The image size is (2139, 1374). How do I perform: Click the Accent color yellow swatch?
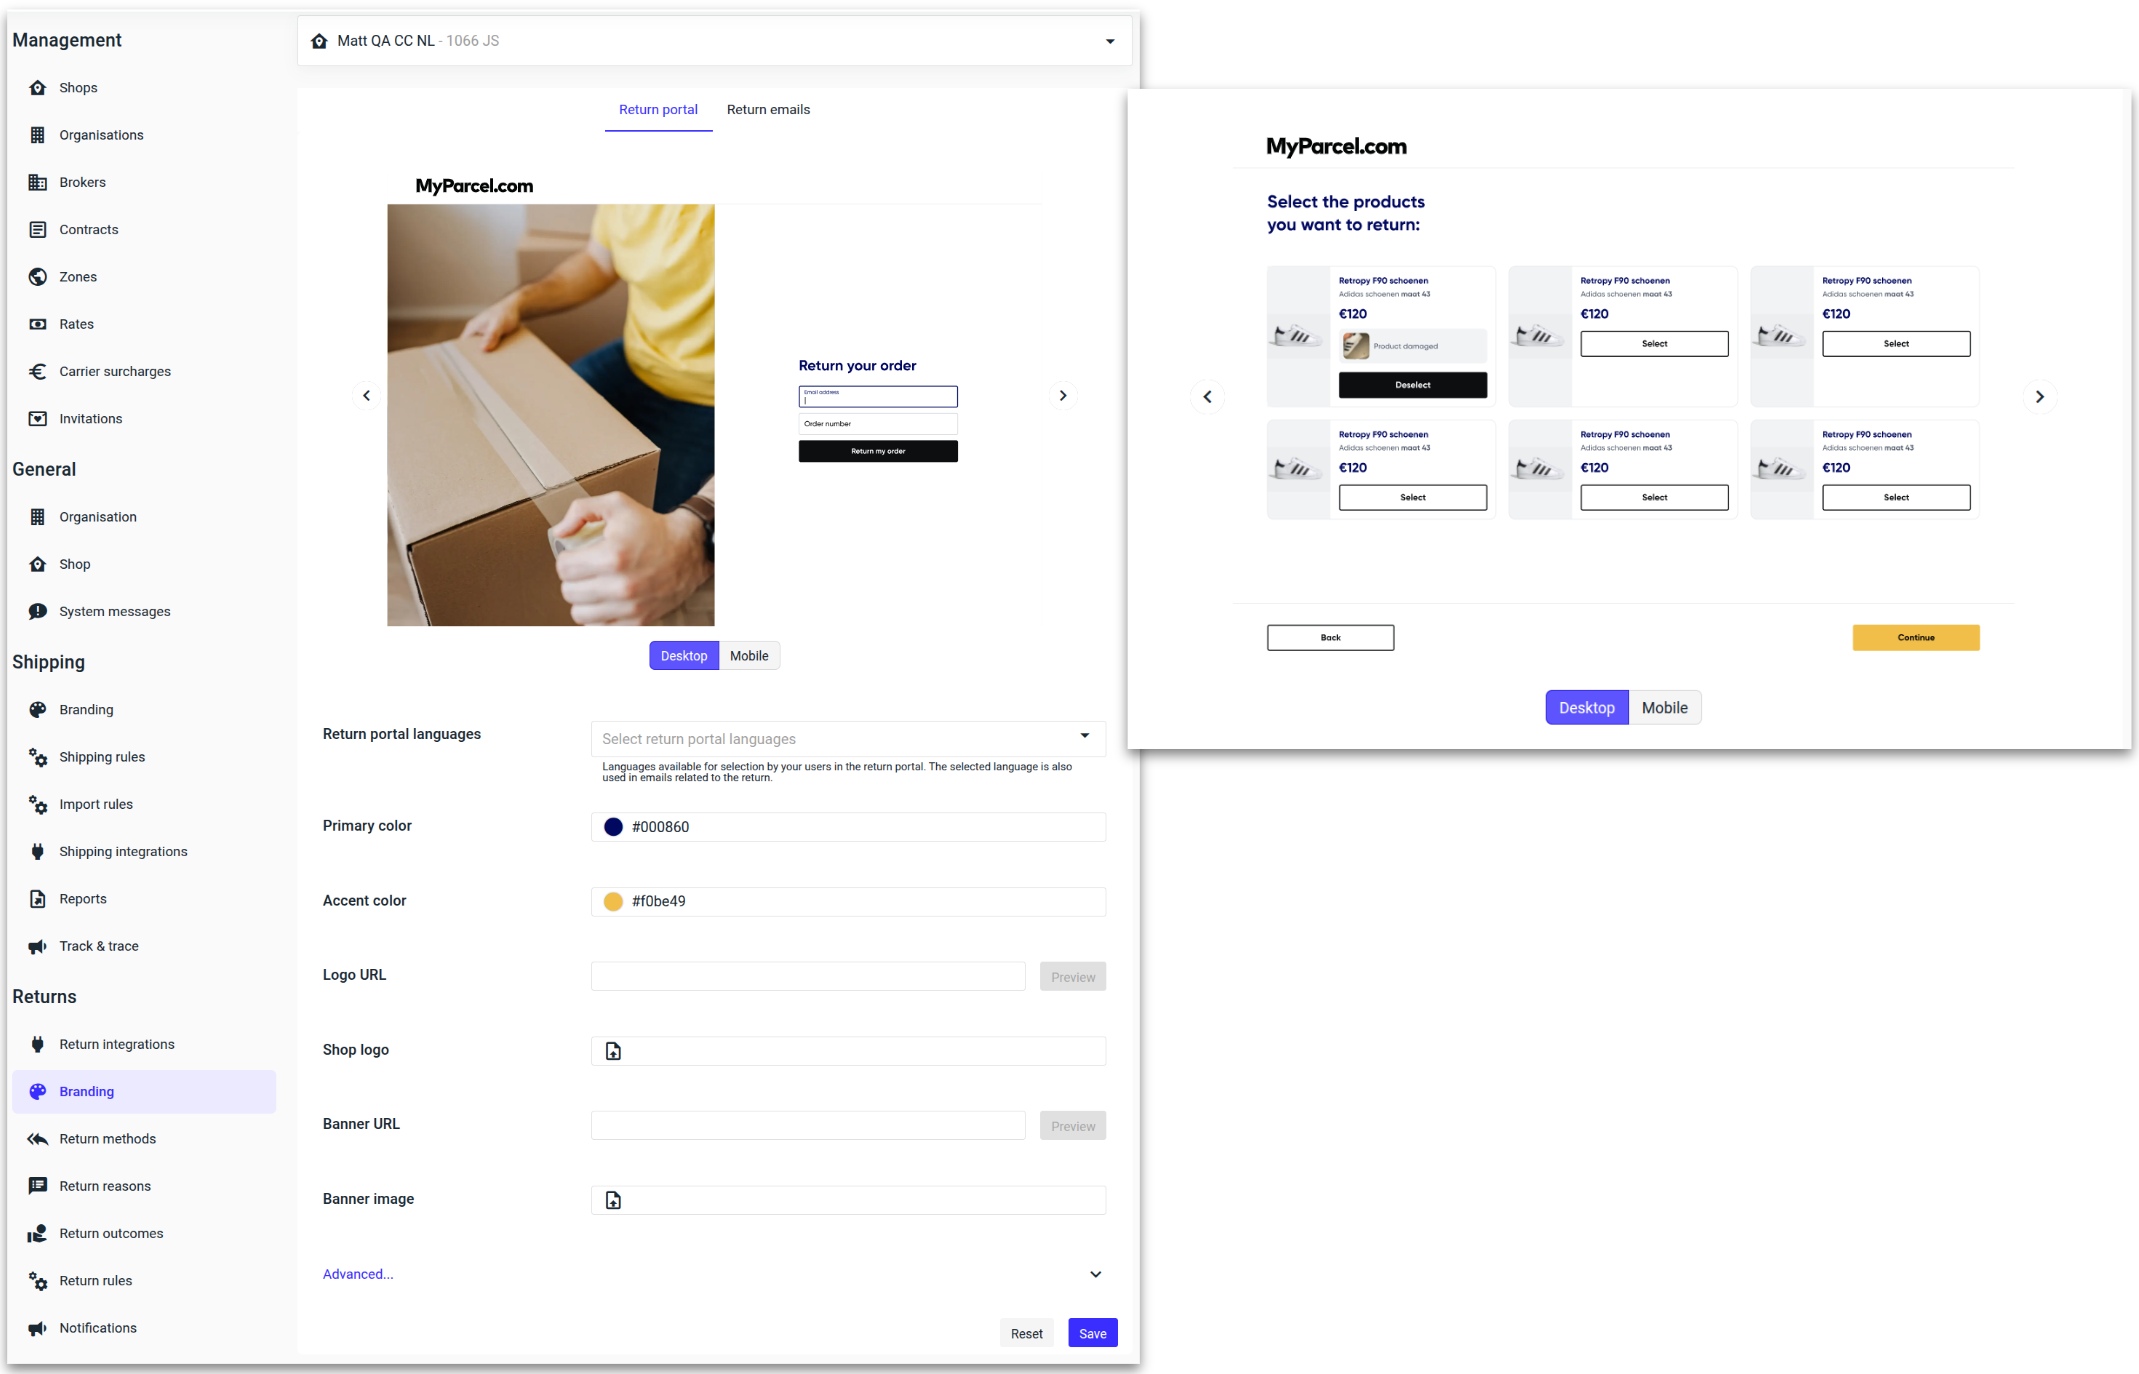click(613, 901)
